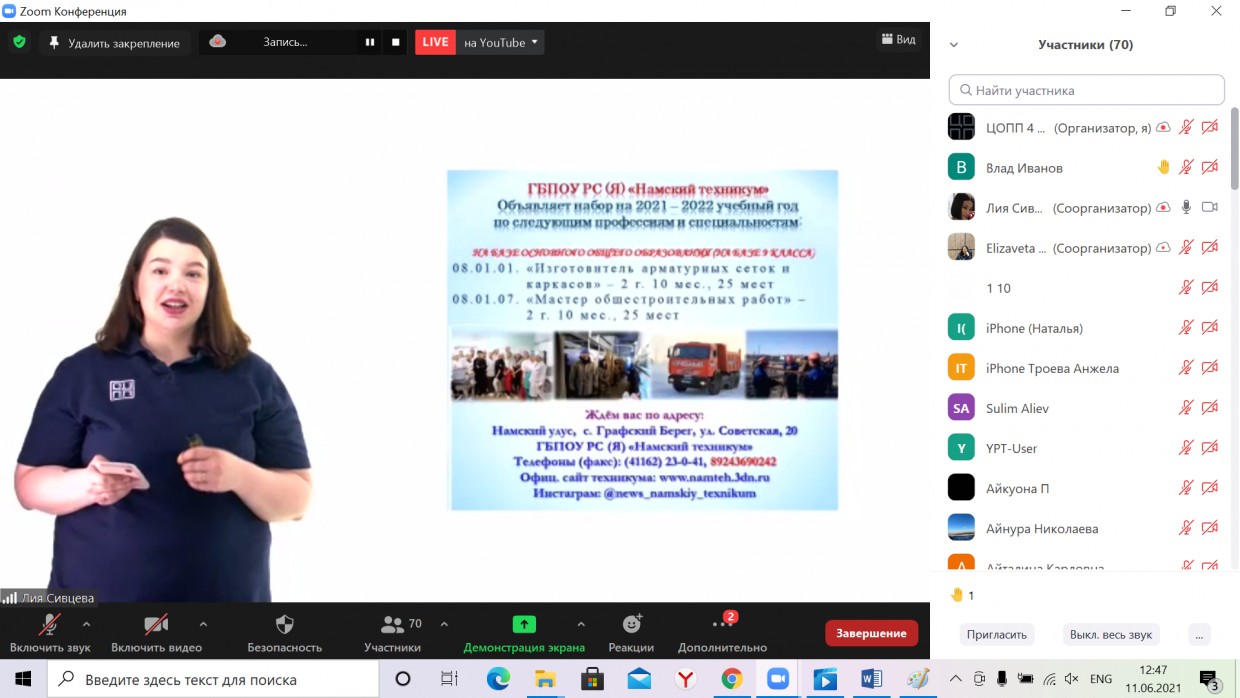Click Выкл. весь звук mute all button
1240x698 pixels.
tap(1110, 634)
